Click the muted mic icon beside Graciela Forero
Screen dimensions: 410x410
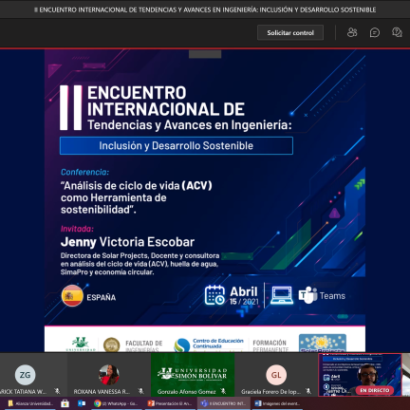(308, 391)
